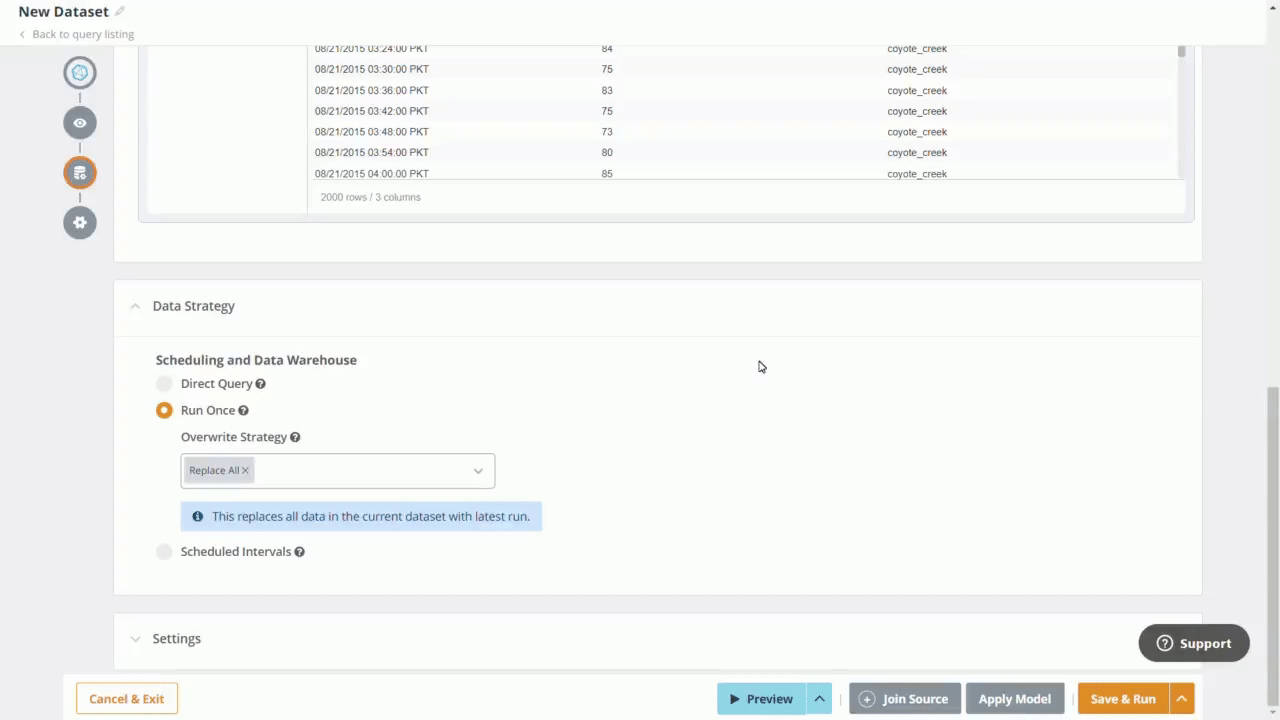Go to the gear settings step icon
This screenshot has height=720, width=1280.
coord(80,222)
